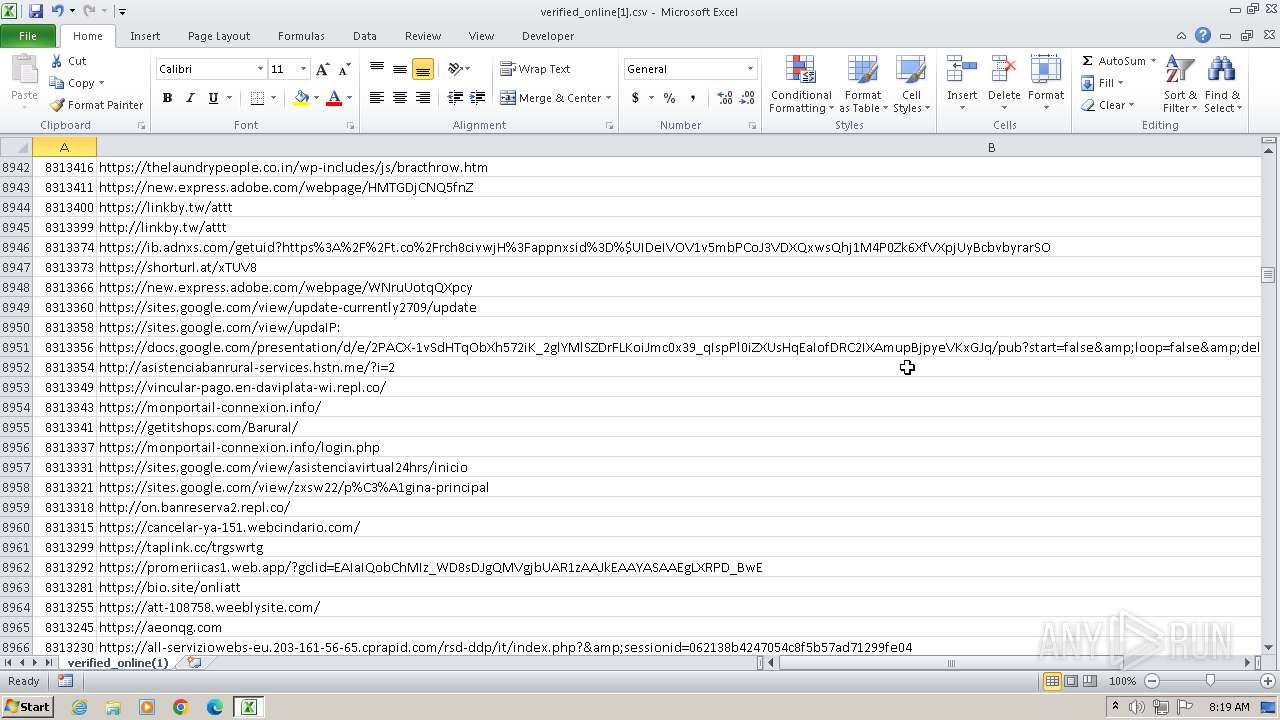Viewport: 1280px width, 720px height.
Task: Switch to the Formulas tab
Action: 301,36
